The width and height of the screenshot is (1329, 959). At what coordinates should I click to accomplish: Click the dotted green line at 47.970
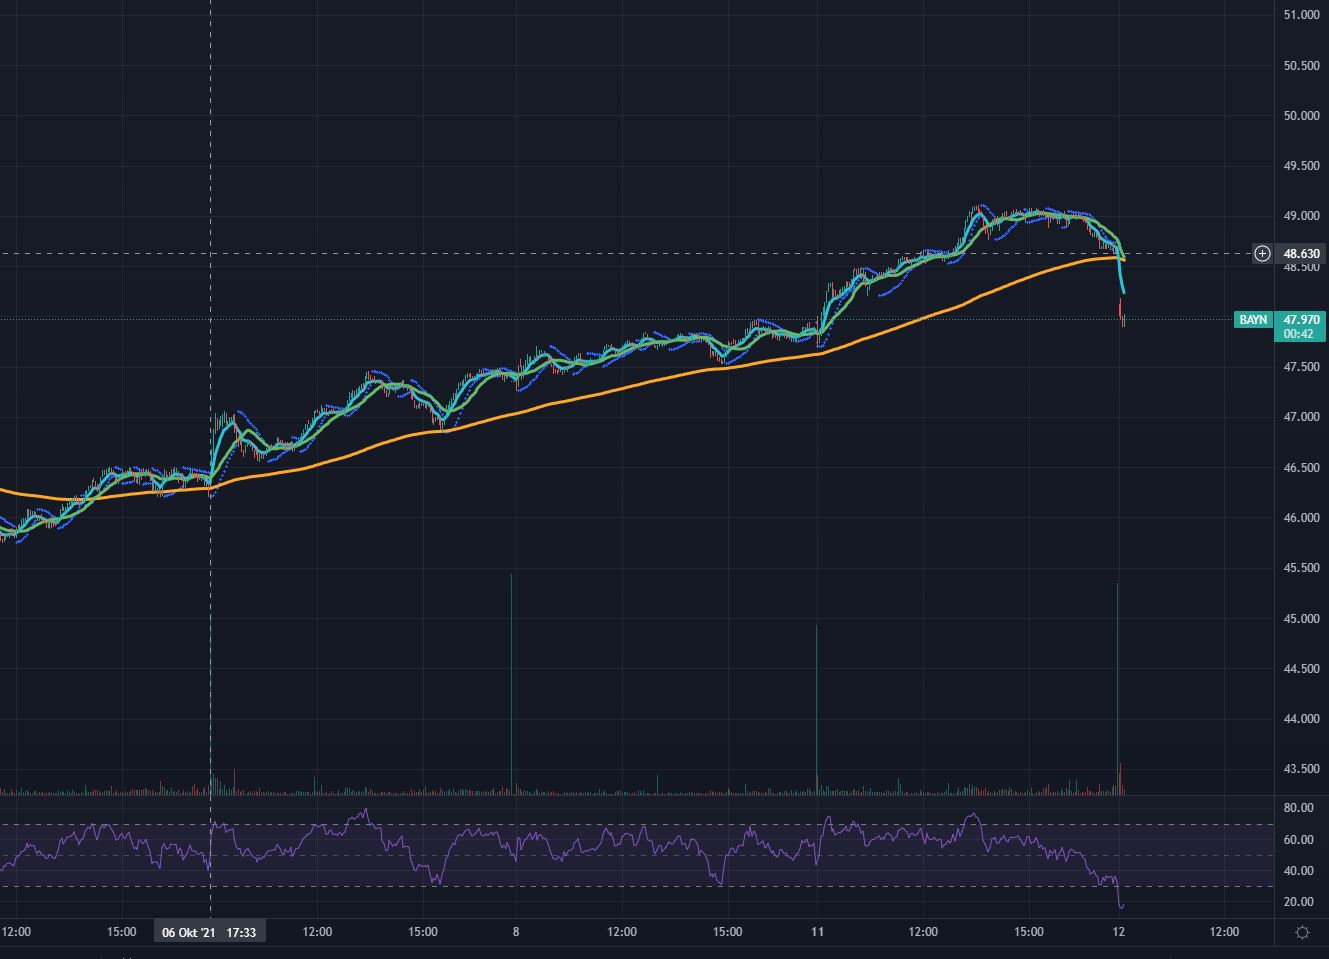click(x=500, y=319)
